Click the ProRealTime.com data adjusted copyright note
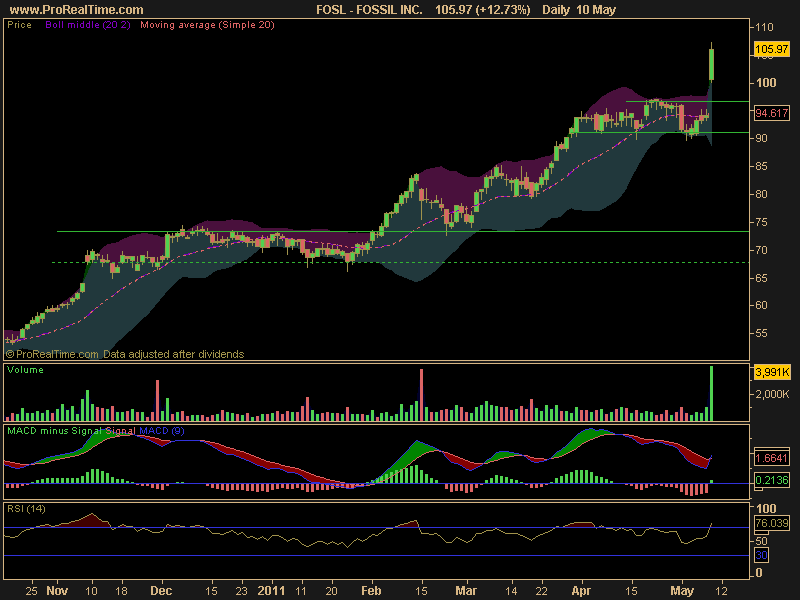Screen dimensions: 800x600 pyautogui.click(x=125, y=354)
